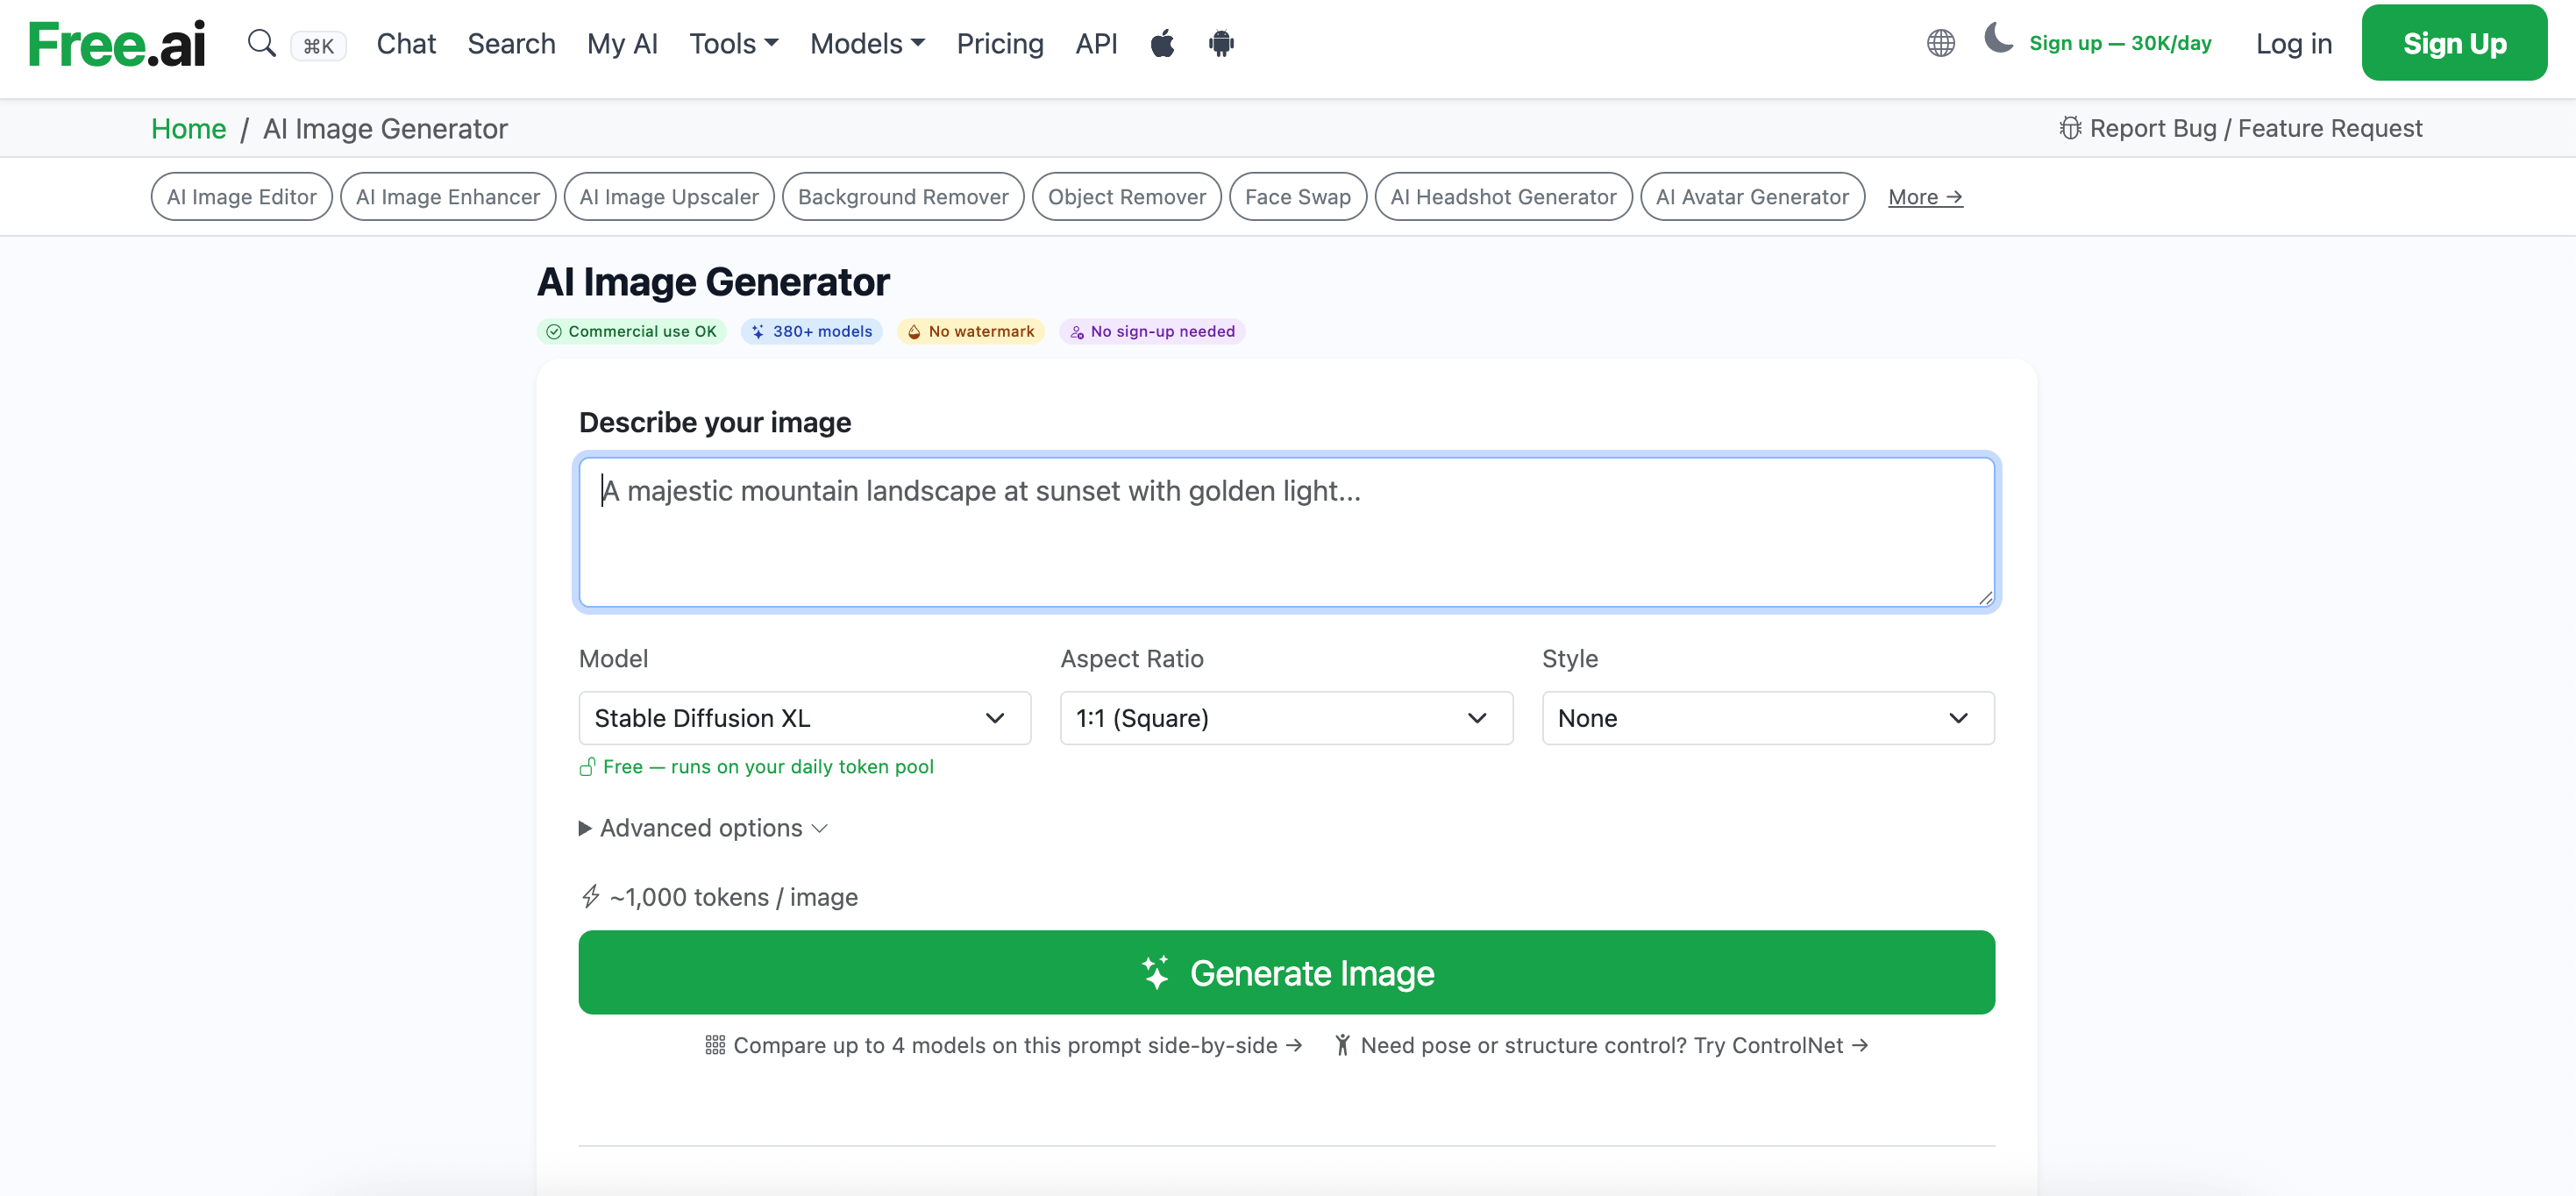This screenshot has height=1196, width=2576.
Task: Open the Face Swap tool
Action: (1298, 196)
